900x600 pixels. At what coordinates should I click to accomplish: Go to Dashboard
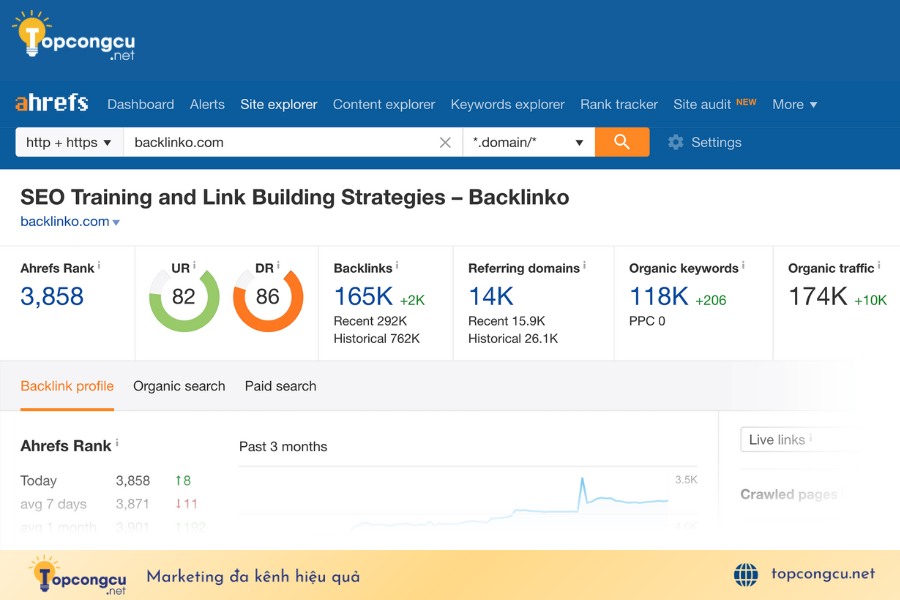[141, 104]
